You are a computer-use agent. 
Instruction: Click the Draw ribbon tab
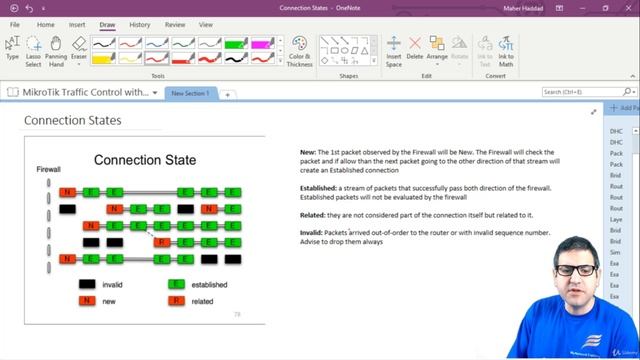coord(107,24)
